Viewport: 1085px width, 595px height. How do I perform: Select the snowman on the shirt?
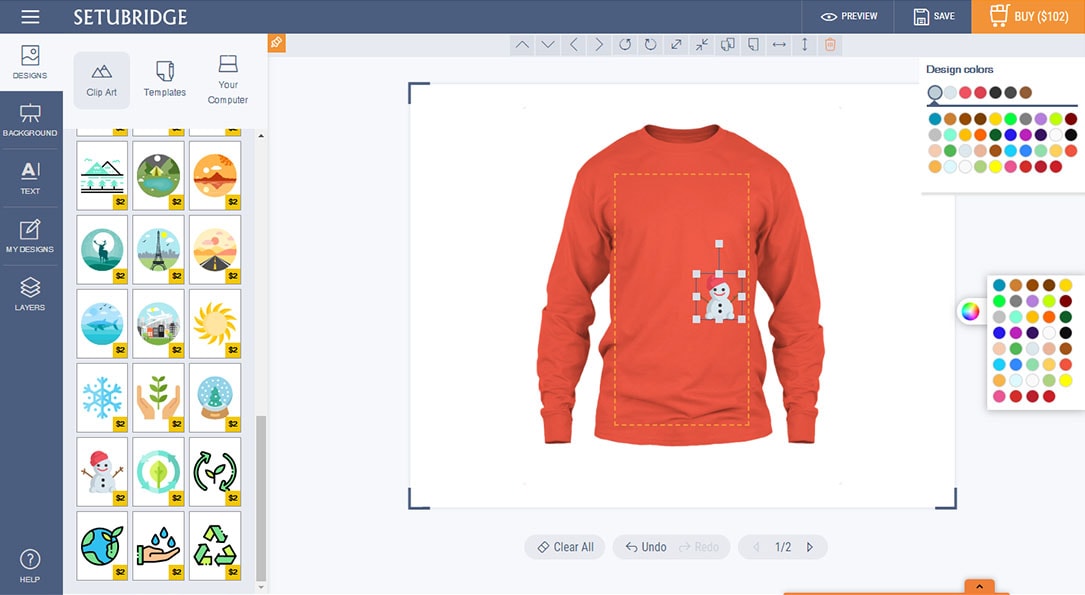point(719,298)
